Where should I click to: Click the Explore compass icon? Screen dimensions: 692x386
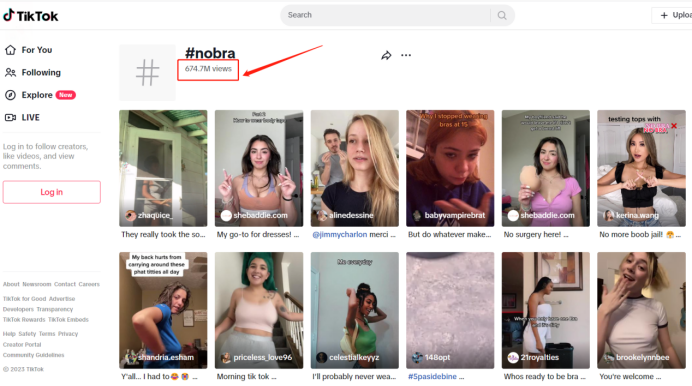point(10,95)
